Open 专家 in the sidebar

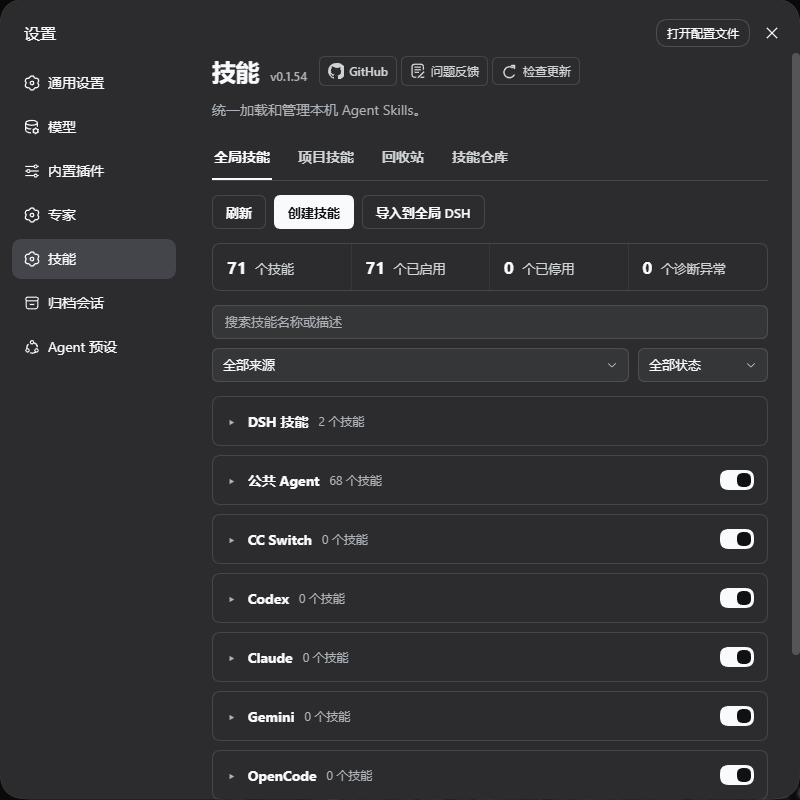94,215
